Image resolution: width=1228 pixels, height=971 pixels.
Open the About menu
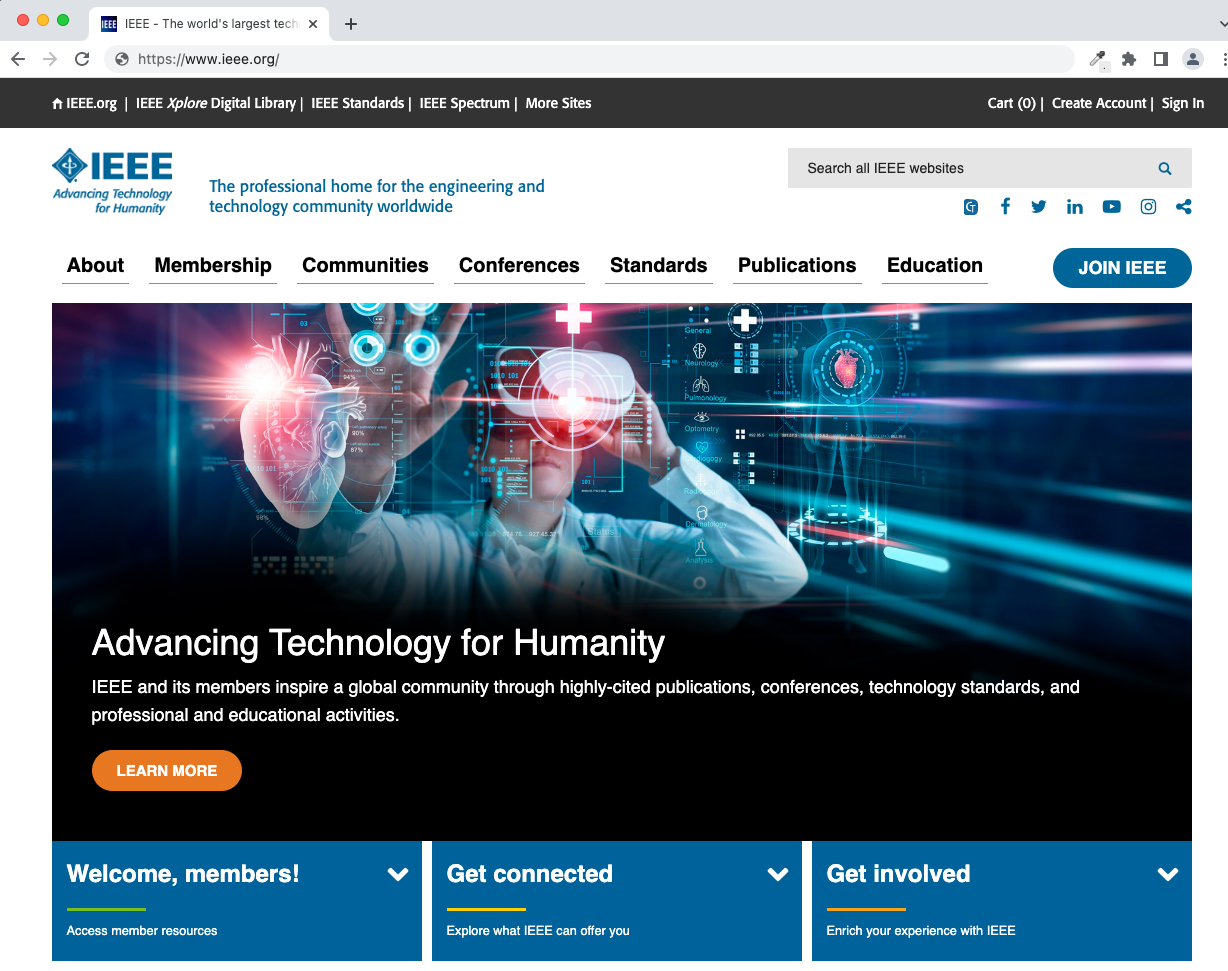(96, 265)
